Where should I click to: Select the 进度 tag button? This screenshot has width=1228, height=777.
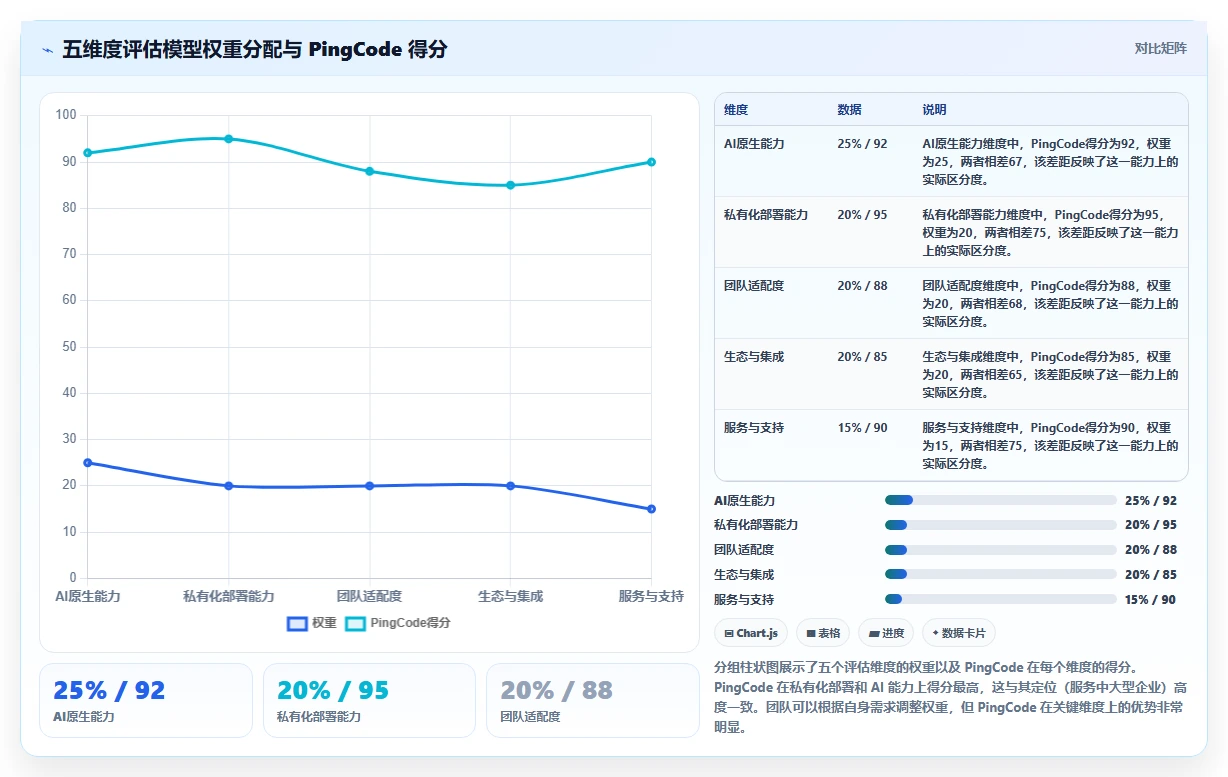point(886,633)
